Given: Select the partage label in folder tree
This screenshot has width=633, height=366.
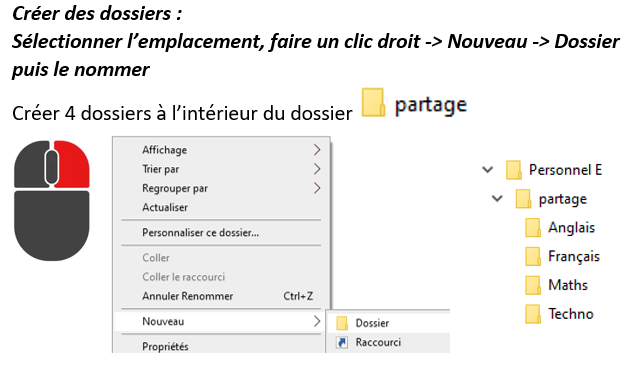Looking at the screenshot, I should click(x=563, y=199).
